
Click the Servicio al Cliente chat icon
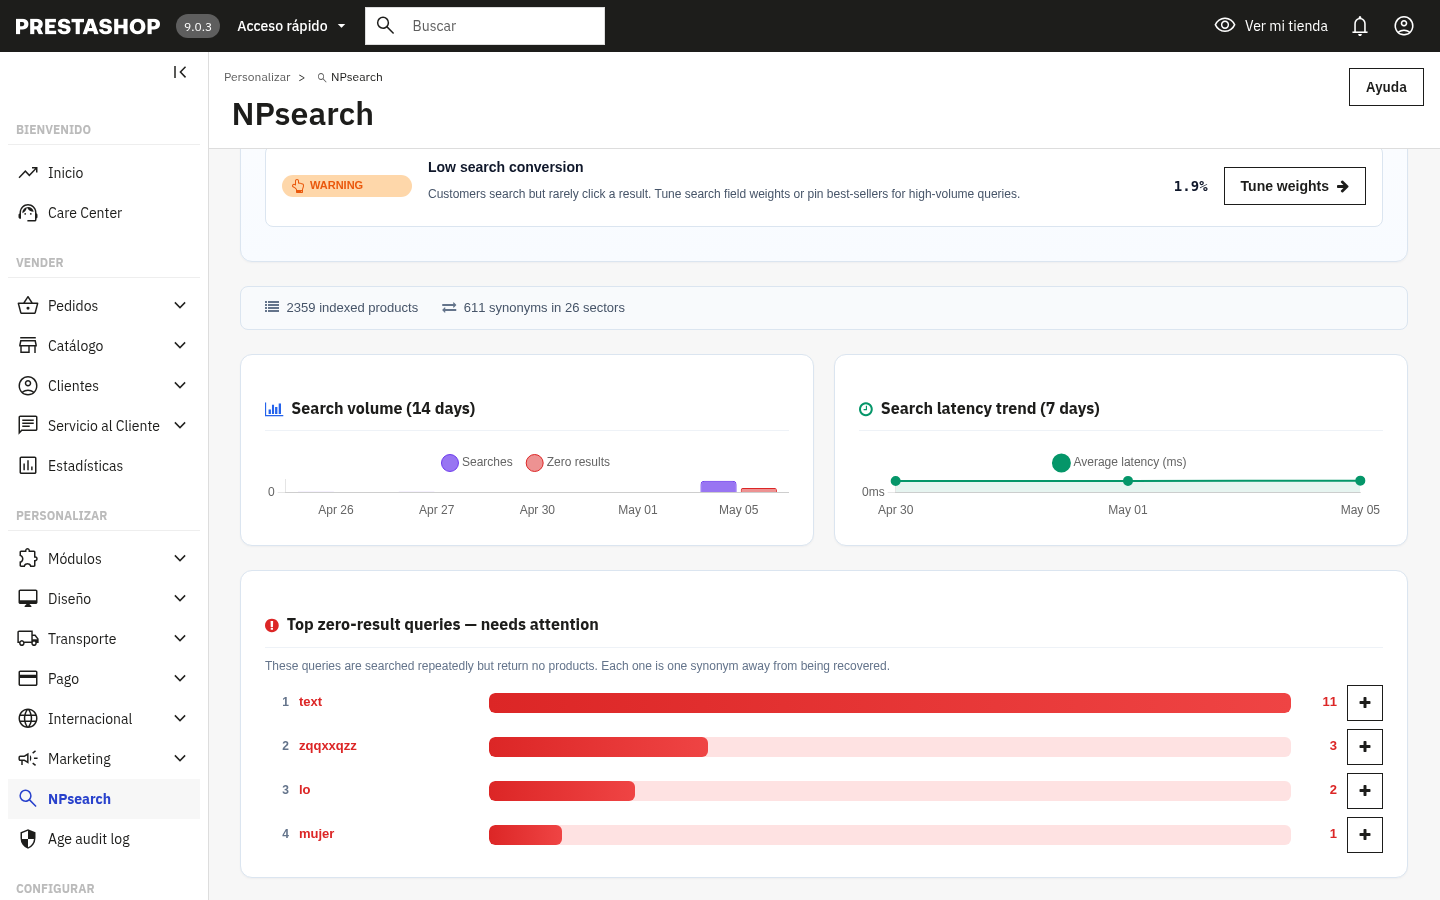[28, 426]
